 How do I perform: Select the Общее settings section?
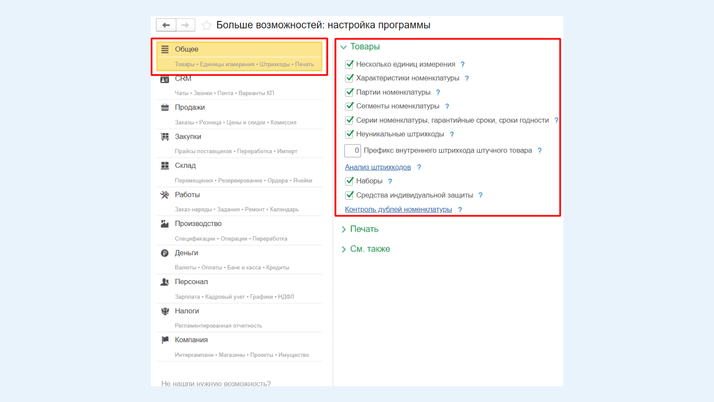[240, 56]
